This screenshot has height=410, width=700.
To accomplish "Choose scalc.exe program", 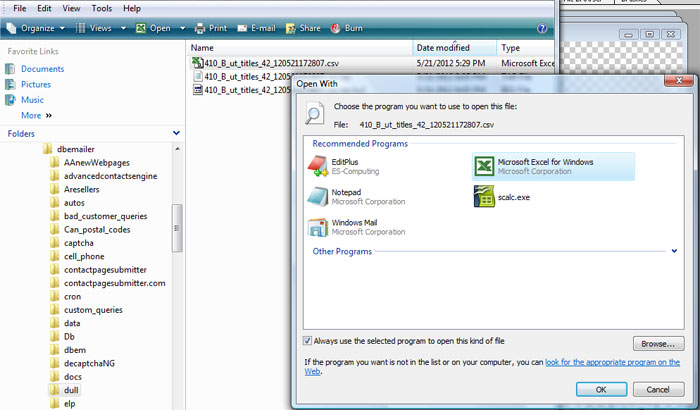I will pos(502,197).
